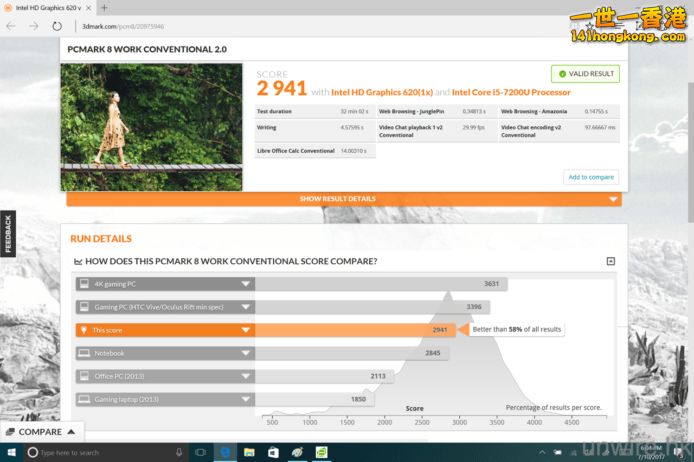Screen dimensions: 694x462
Task: Expand the Office PC (2013) dropdown
Action: pyautogui.click(x=246, y=376)
